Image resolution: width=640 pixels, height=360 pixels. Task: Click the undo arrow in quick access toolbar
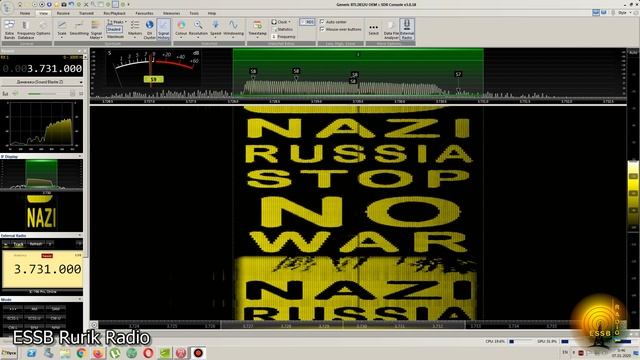[71, 4]
